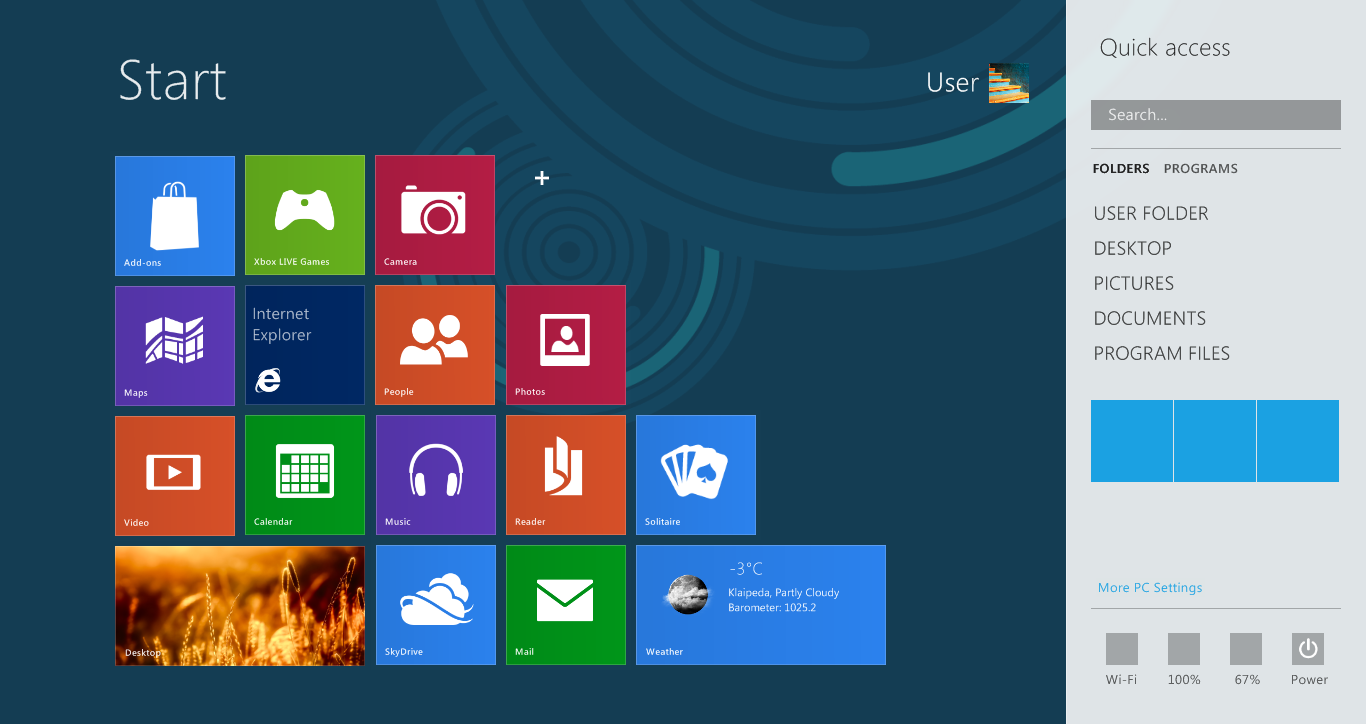Viewport: 1366px width, 724px height.
Task: Open the Reader tile
Action: 566,475
